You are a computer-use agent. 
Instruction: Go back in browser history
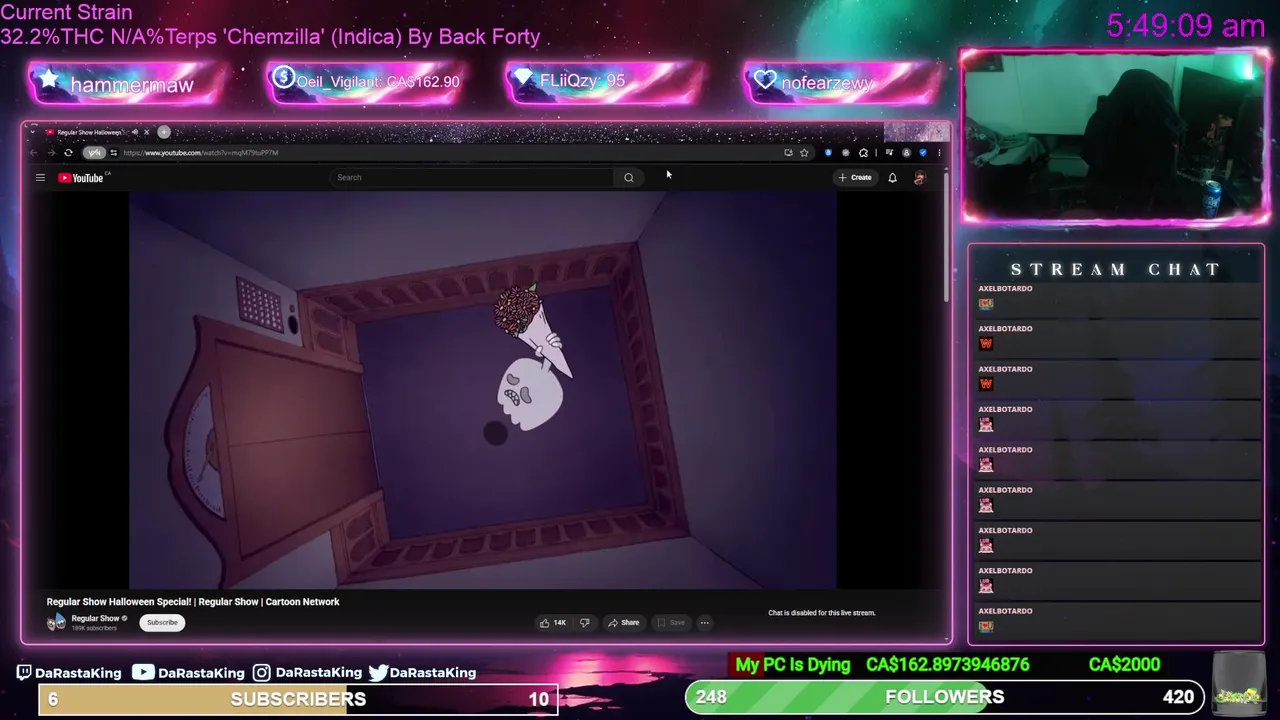[x=33, y=153]
